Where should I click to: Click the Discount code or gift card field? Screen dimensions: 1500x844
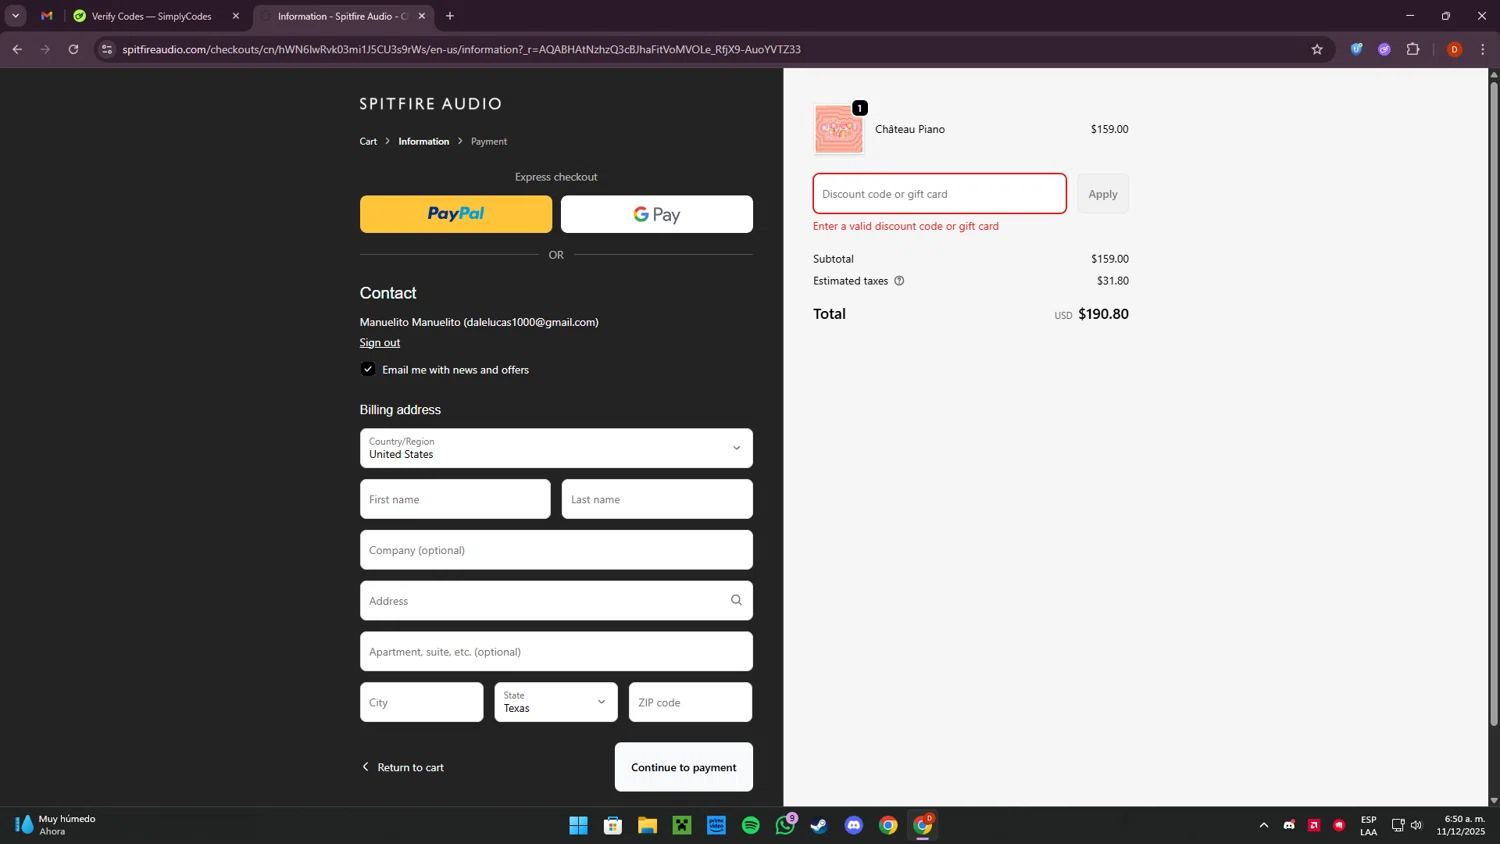(x=939, y=194)
